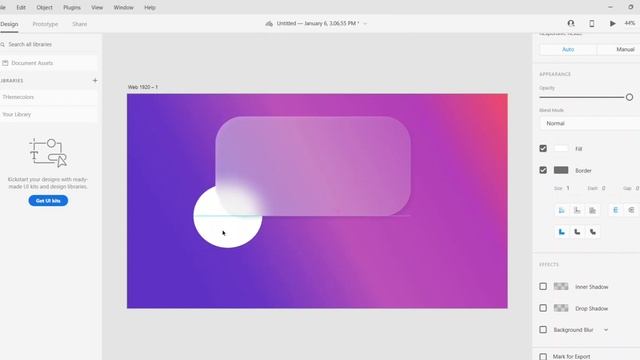Open the Plugins menu
The image size is (640, 360).
tap(72, 7)
